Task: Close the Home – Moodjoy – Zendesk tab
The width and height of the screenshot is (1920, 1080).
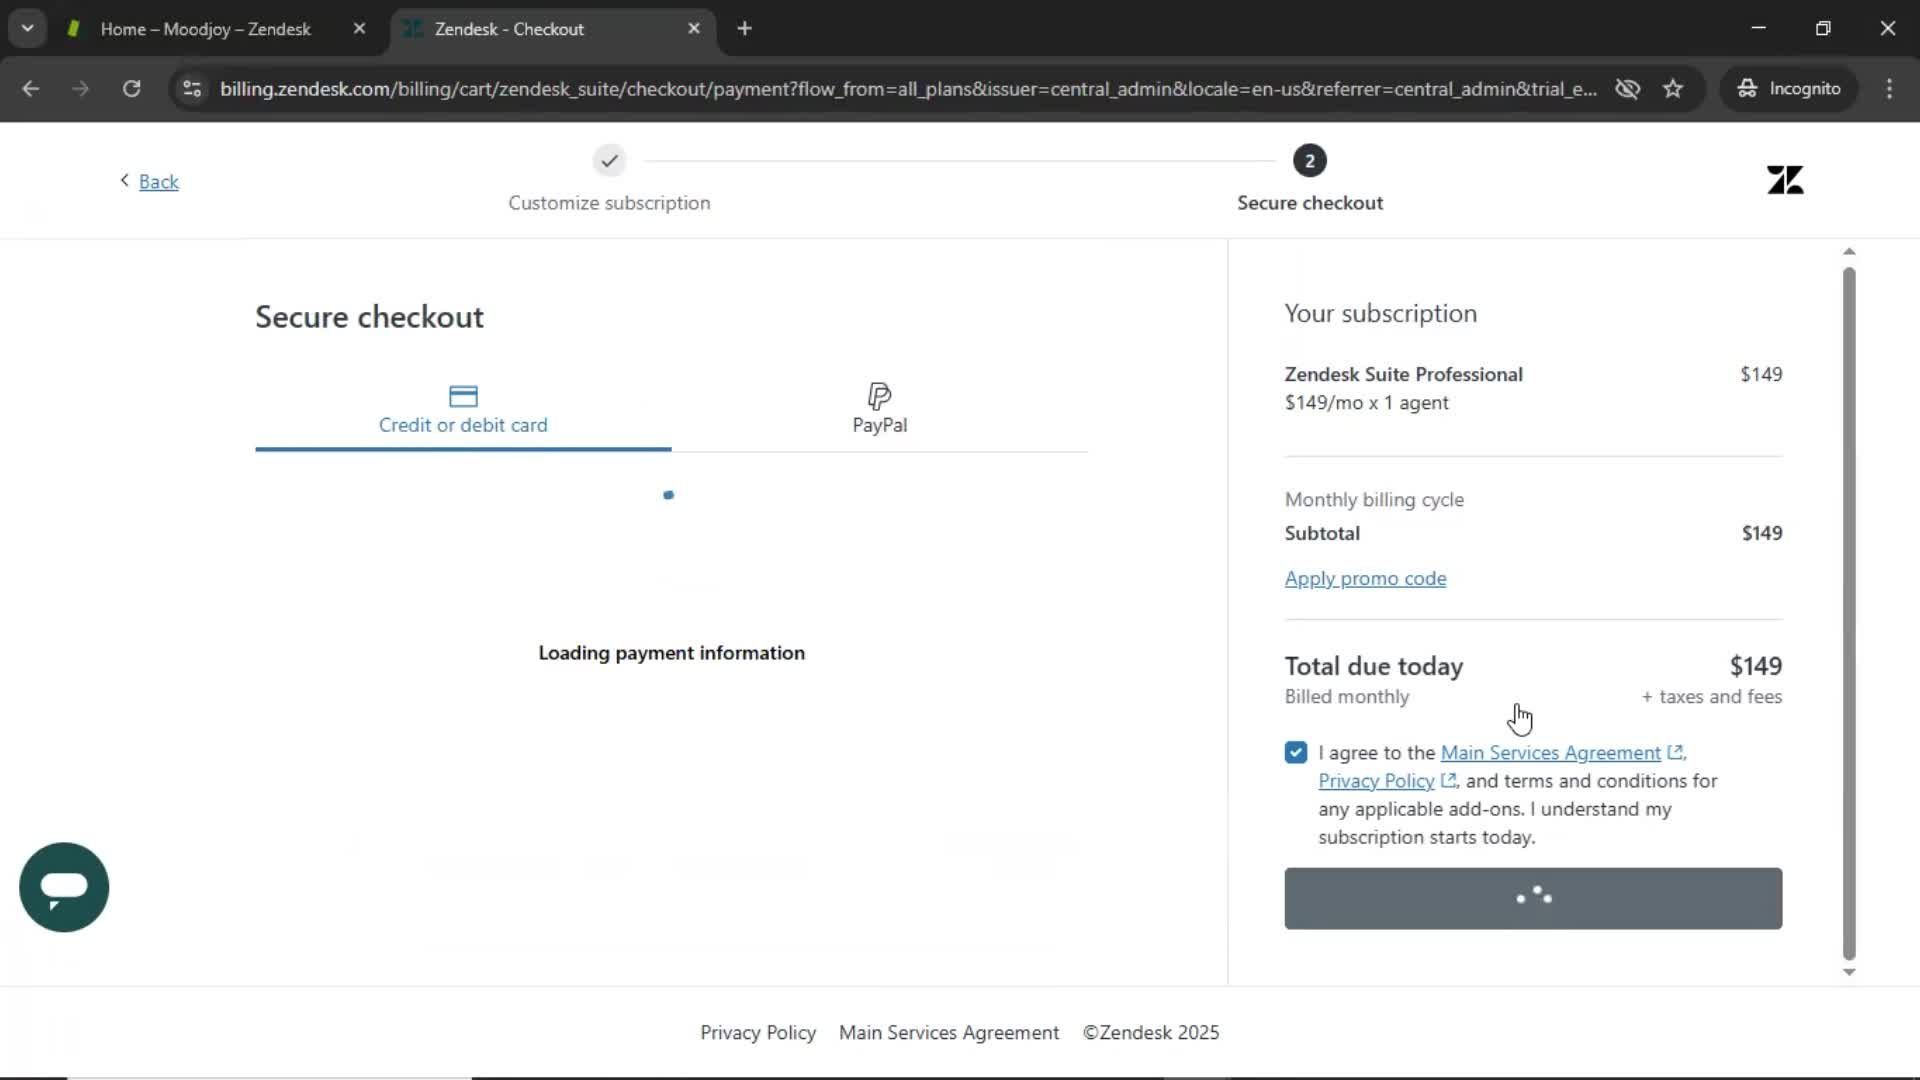Action: pos(359,29)
